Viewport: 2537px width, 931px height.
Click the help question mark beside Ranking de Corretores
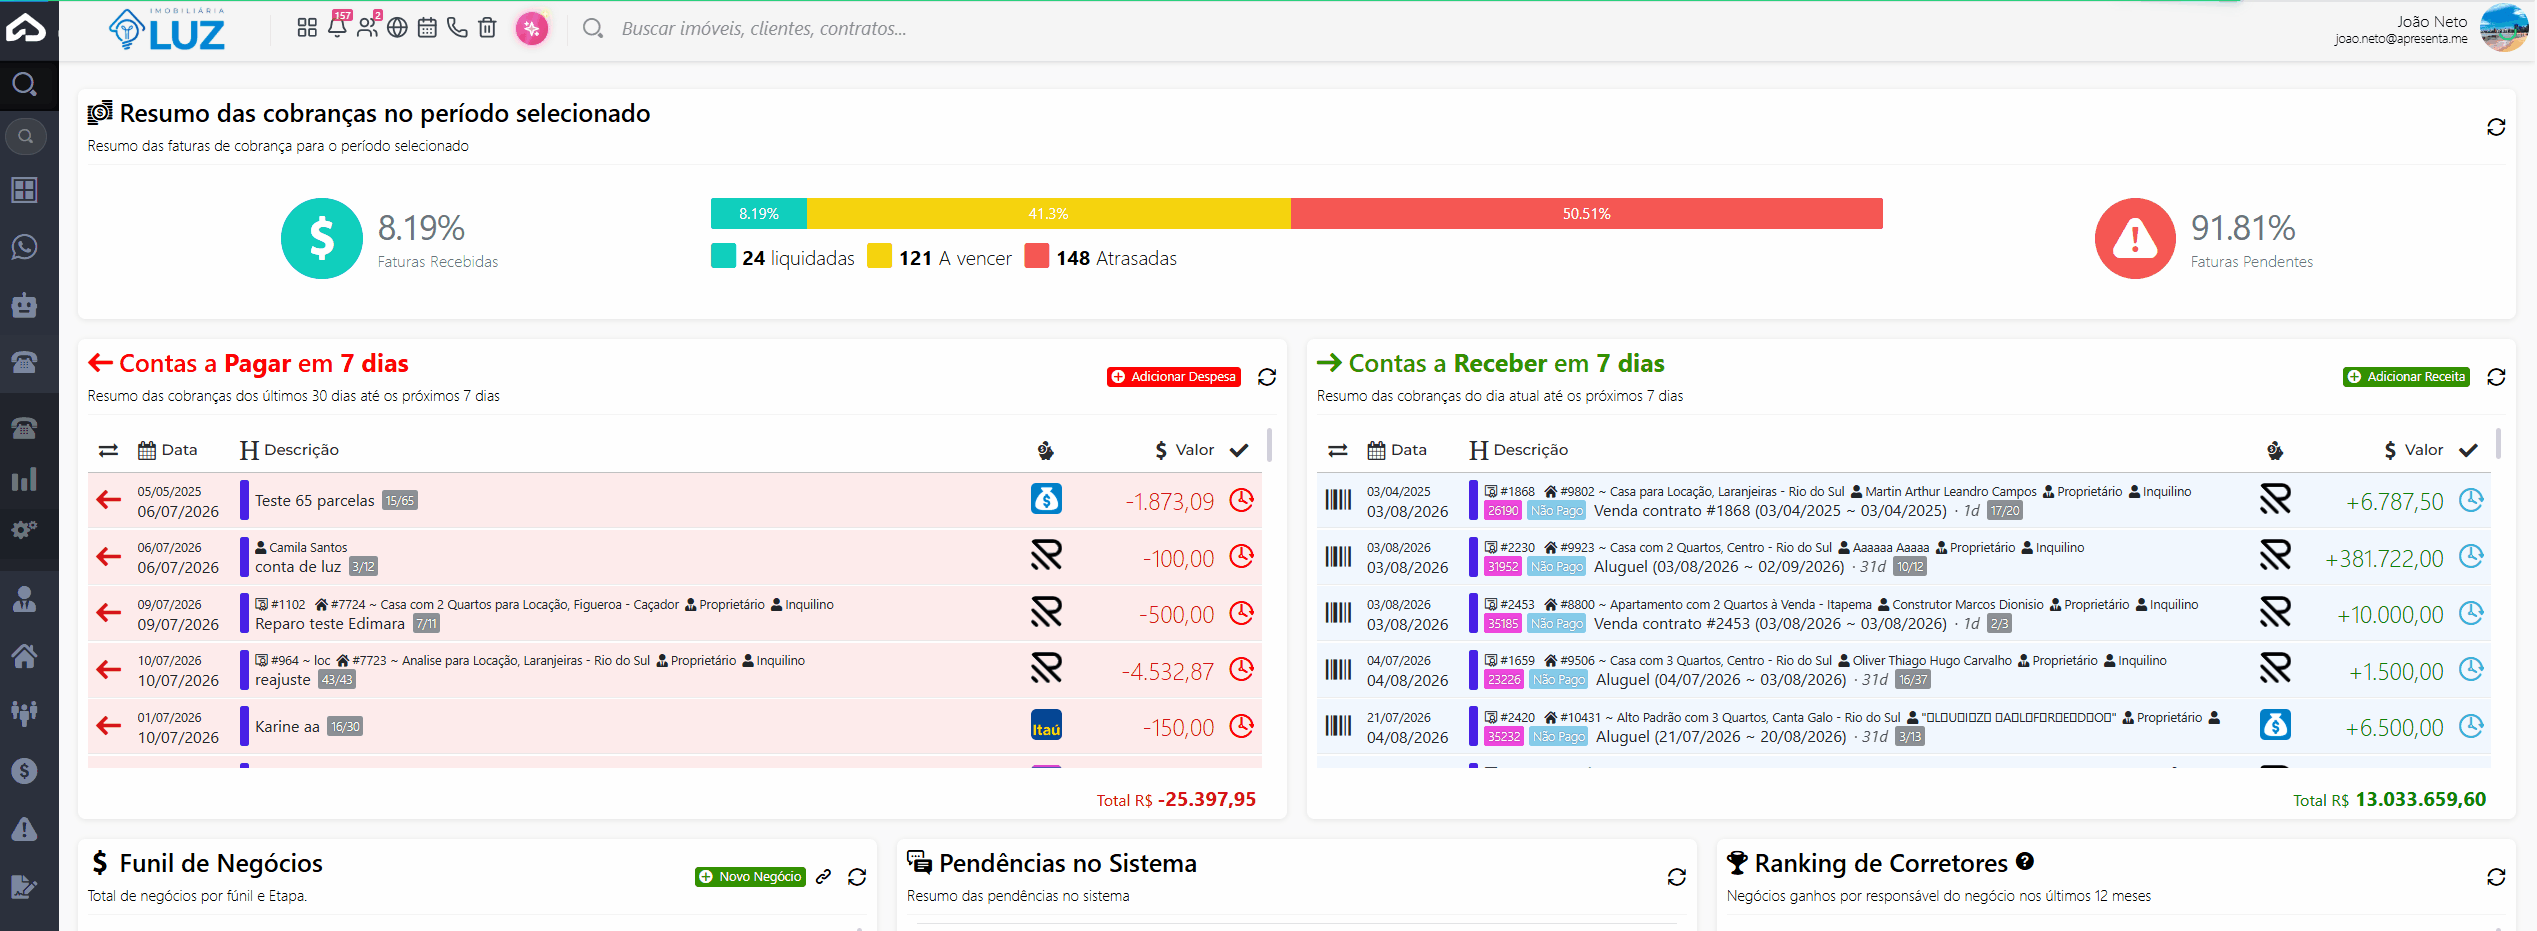coord(2025,861)
